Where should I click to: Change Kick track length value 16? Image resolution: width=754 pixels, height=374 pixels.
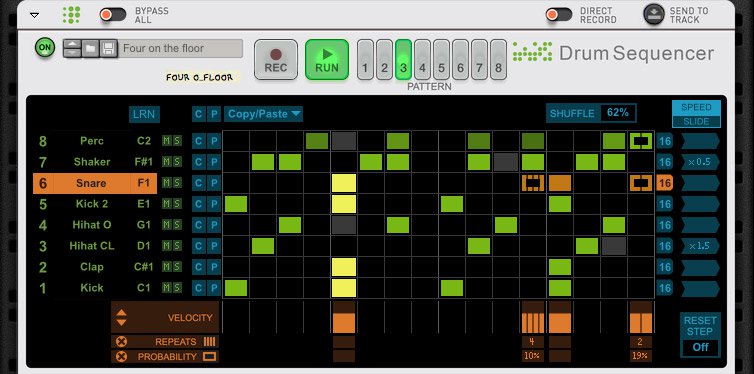tap(665, 288)
